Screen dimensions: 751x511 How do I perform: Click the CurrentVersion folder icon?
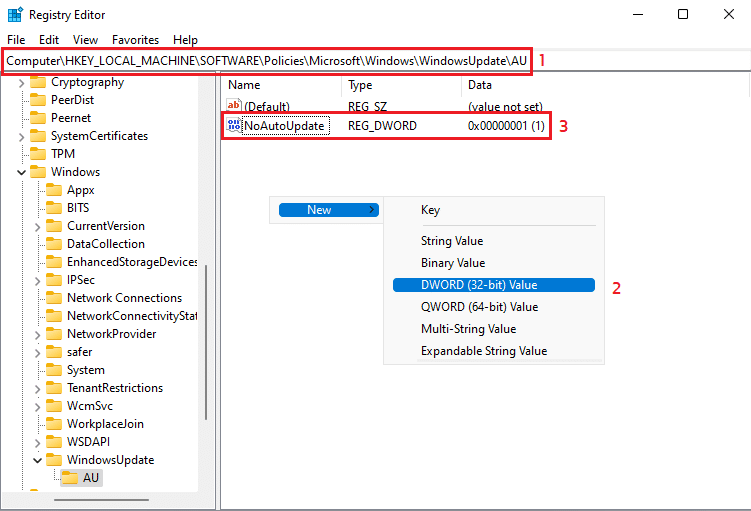point(54,226)
